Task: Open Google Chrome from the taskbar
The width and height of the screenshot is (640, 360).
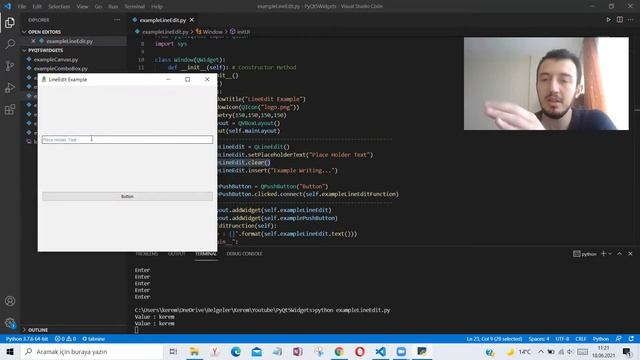Action: click(x=339, y=351)
